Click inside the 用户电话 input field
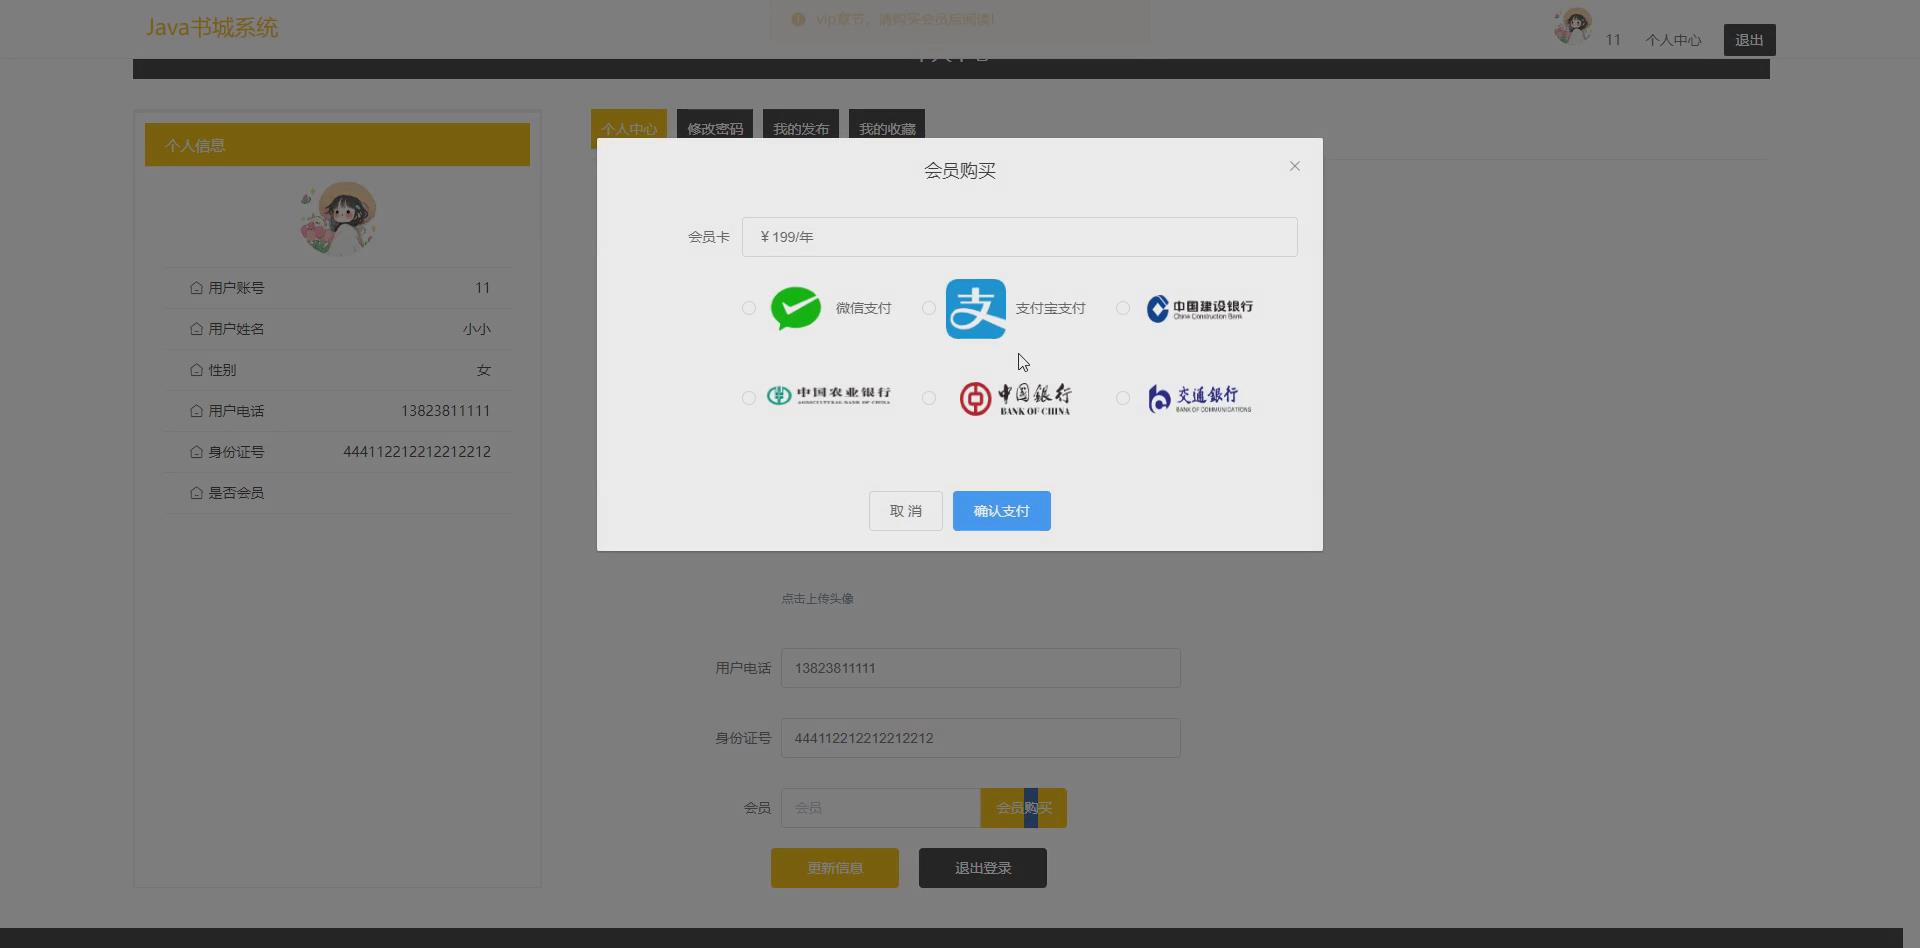Viewport: 1920px width, 948px height. point(980,668)
